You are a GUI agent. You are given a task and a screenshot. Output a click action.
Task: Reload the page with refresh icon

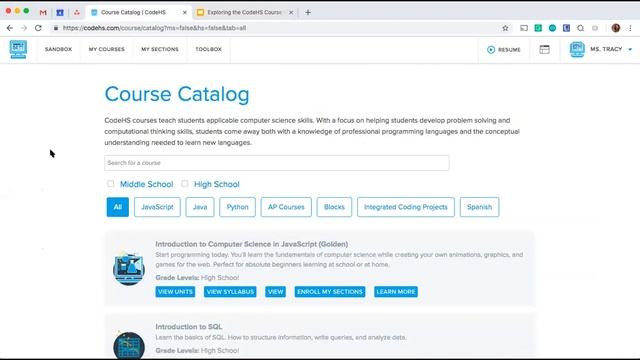coord(38,28)
